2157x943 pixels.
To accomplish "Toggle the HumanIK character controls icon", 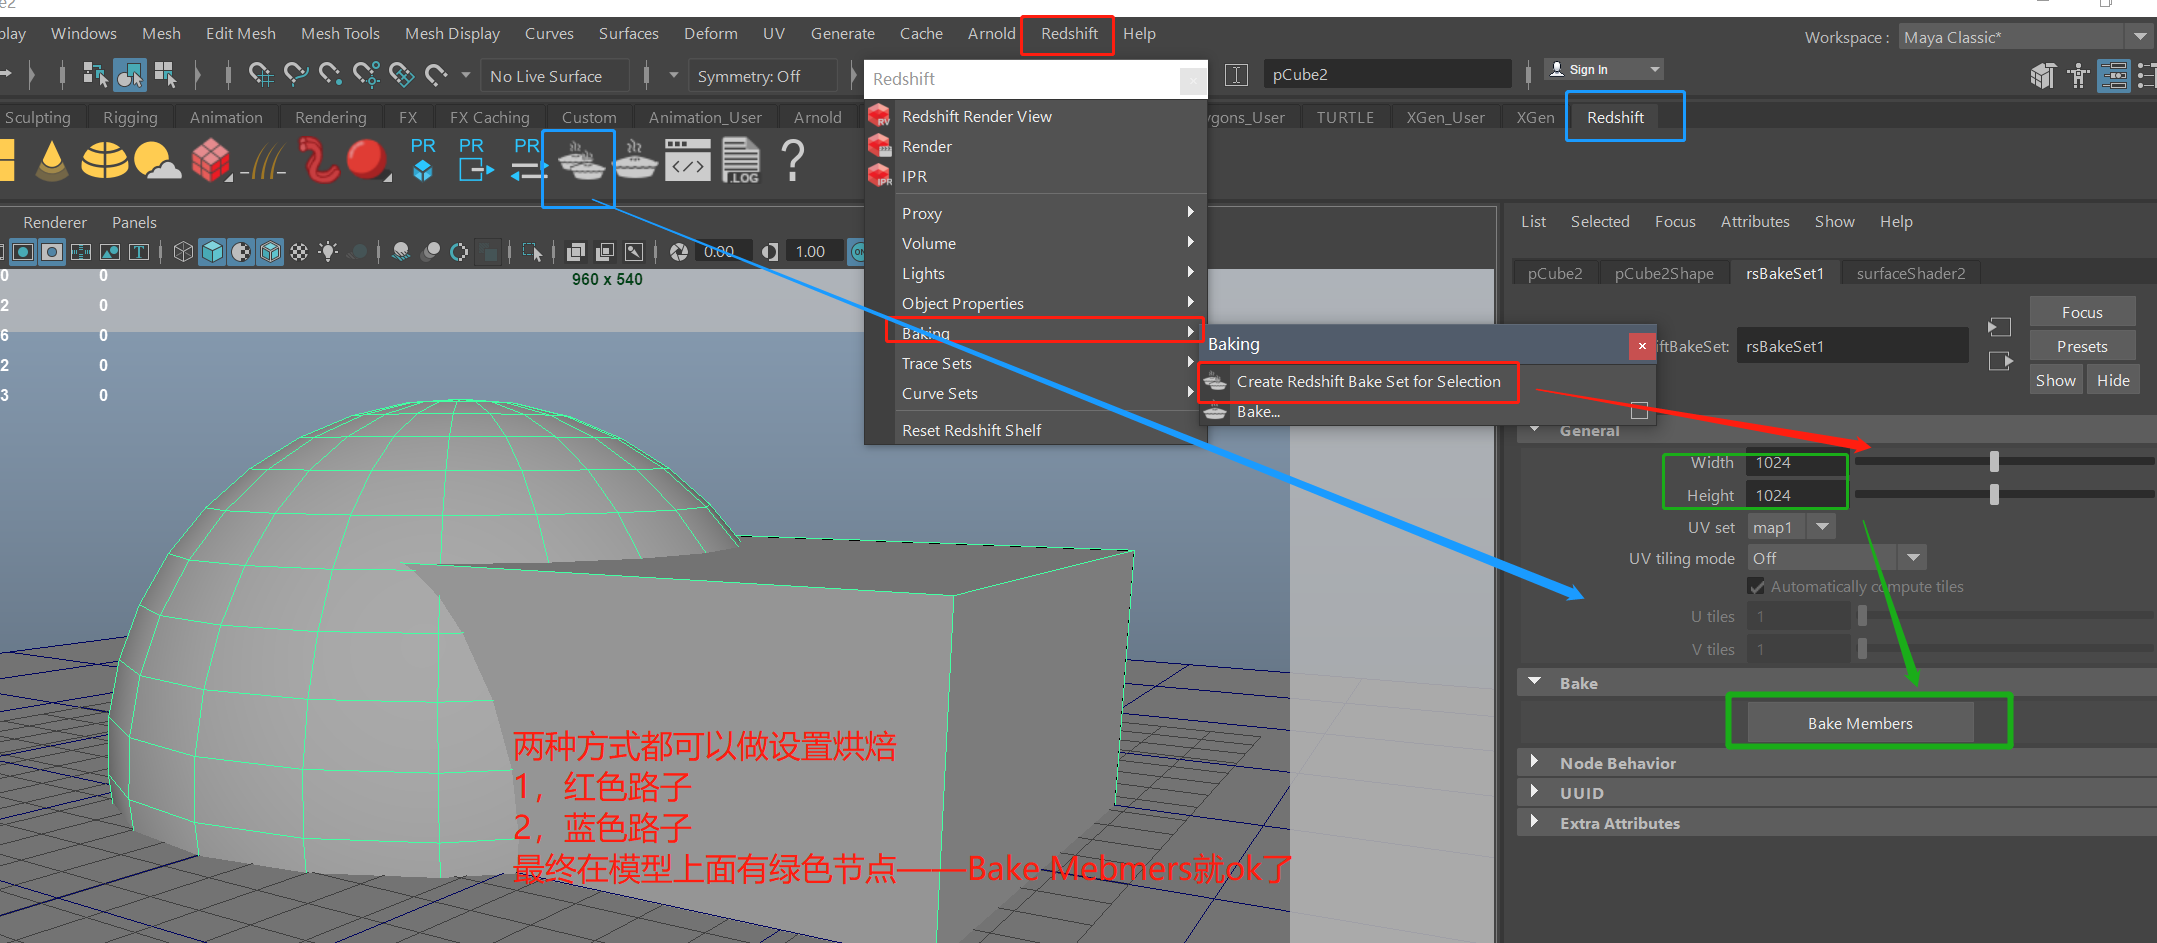I will [2079, 75].
